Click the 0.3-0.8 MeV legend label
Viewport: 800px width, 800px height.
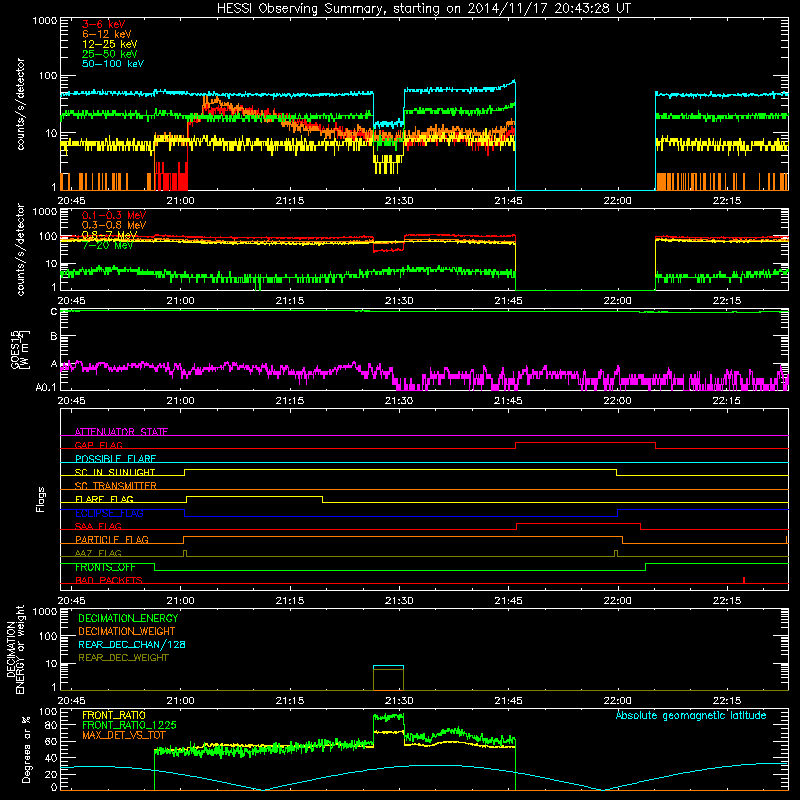(114, 225)
